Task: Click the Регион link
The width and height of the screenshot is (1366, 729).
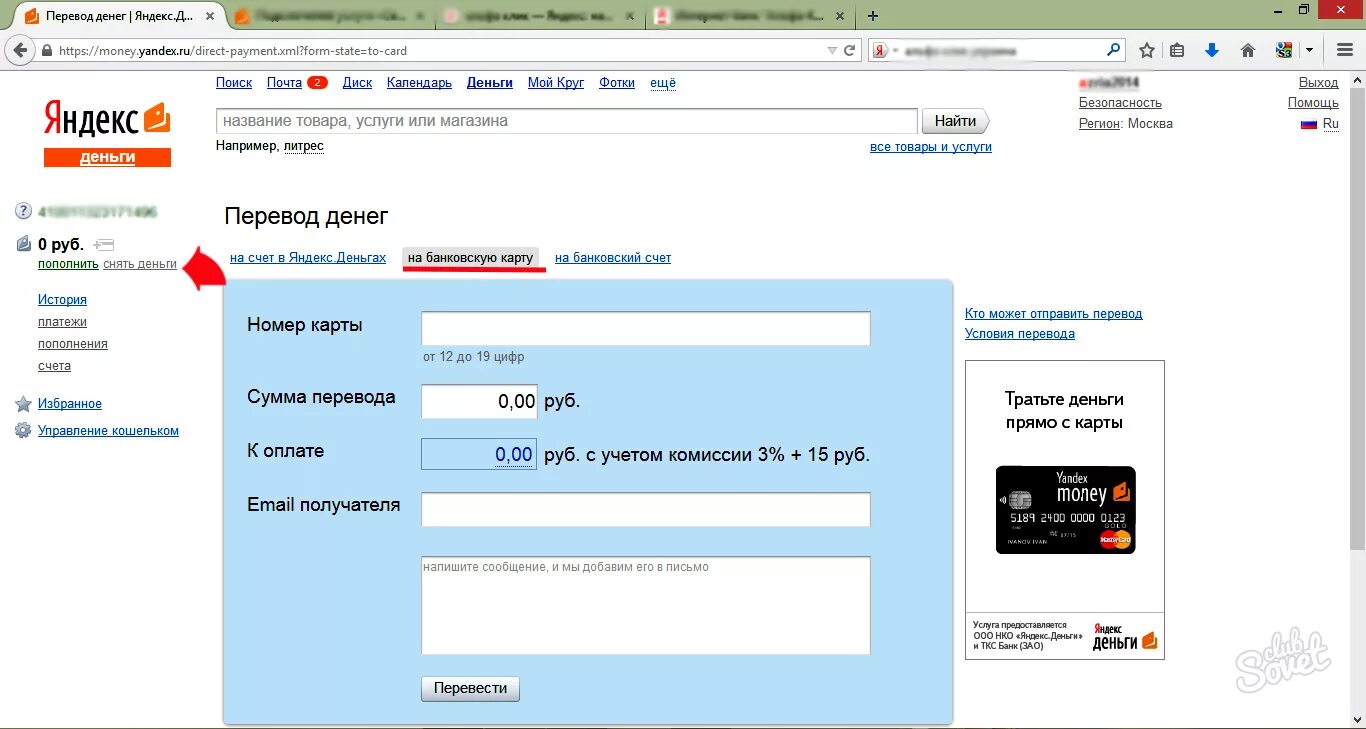Action: point(1099,124)
